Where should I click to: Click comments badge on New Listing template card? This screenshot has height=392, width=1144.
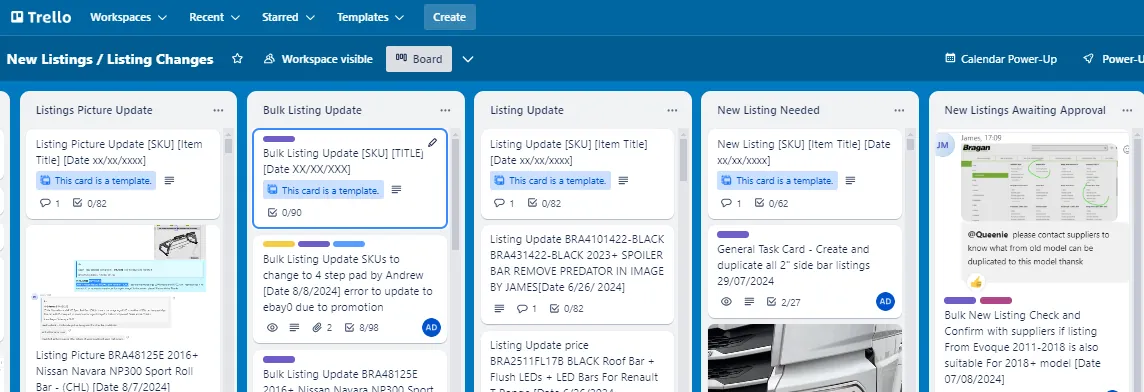pos(731,203)
